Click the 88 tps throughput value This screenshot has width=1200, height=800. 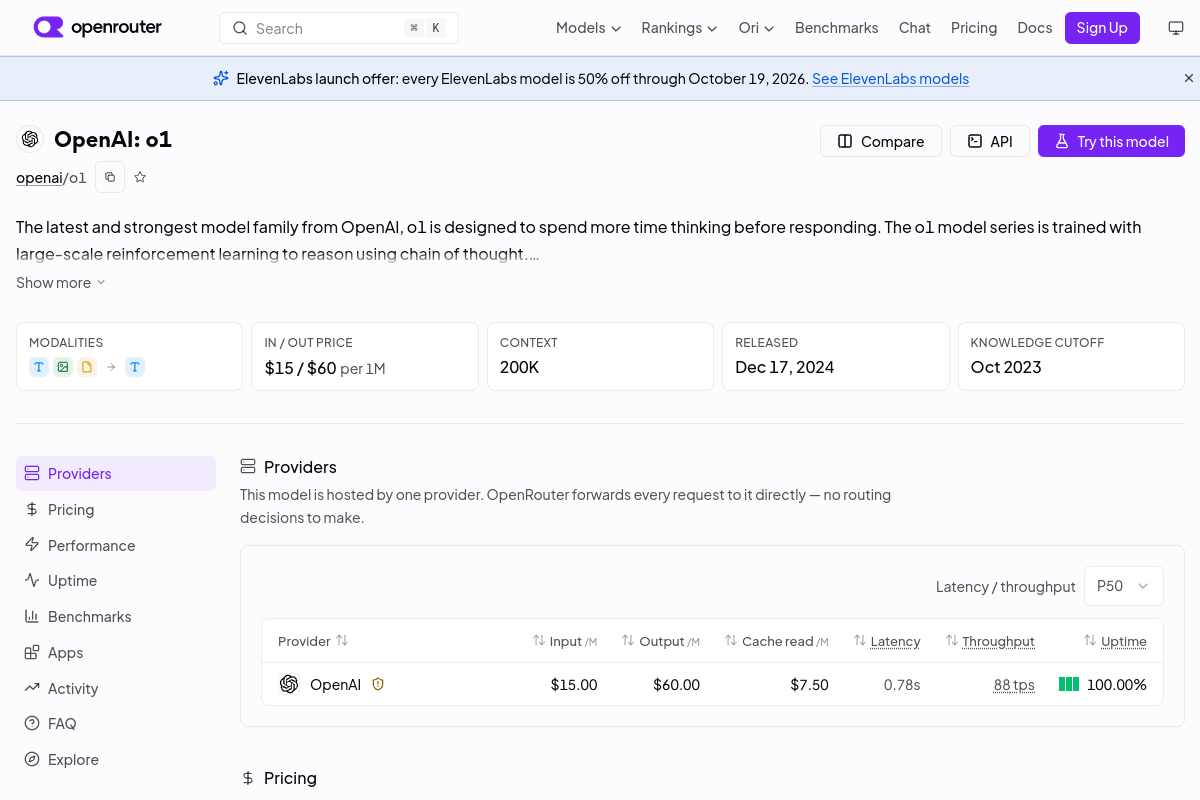tap(1014, 685)
